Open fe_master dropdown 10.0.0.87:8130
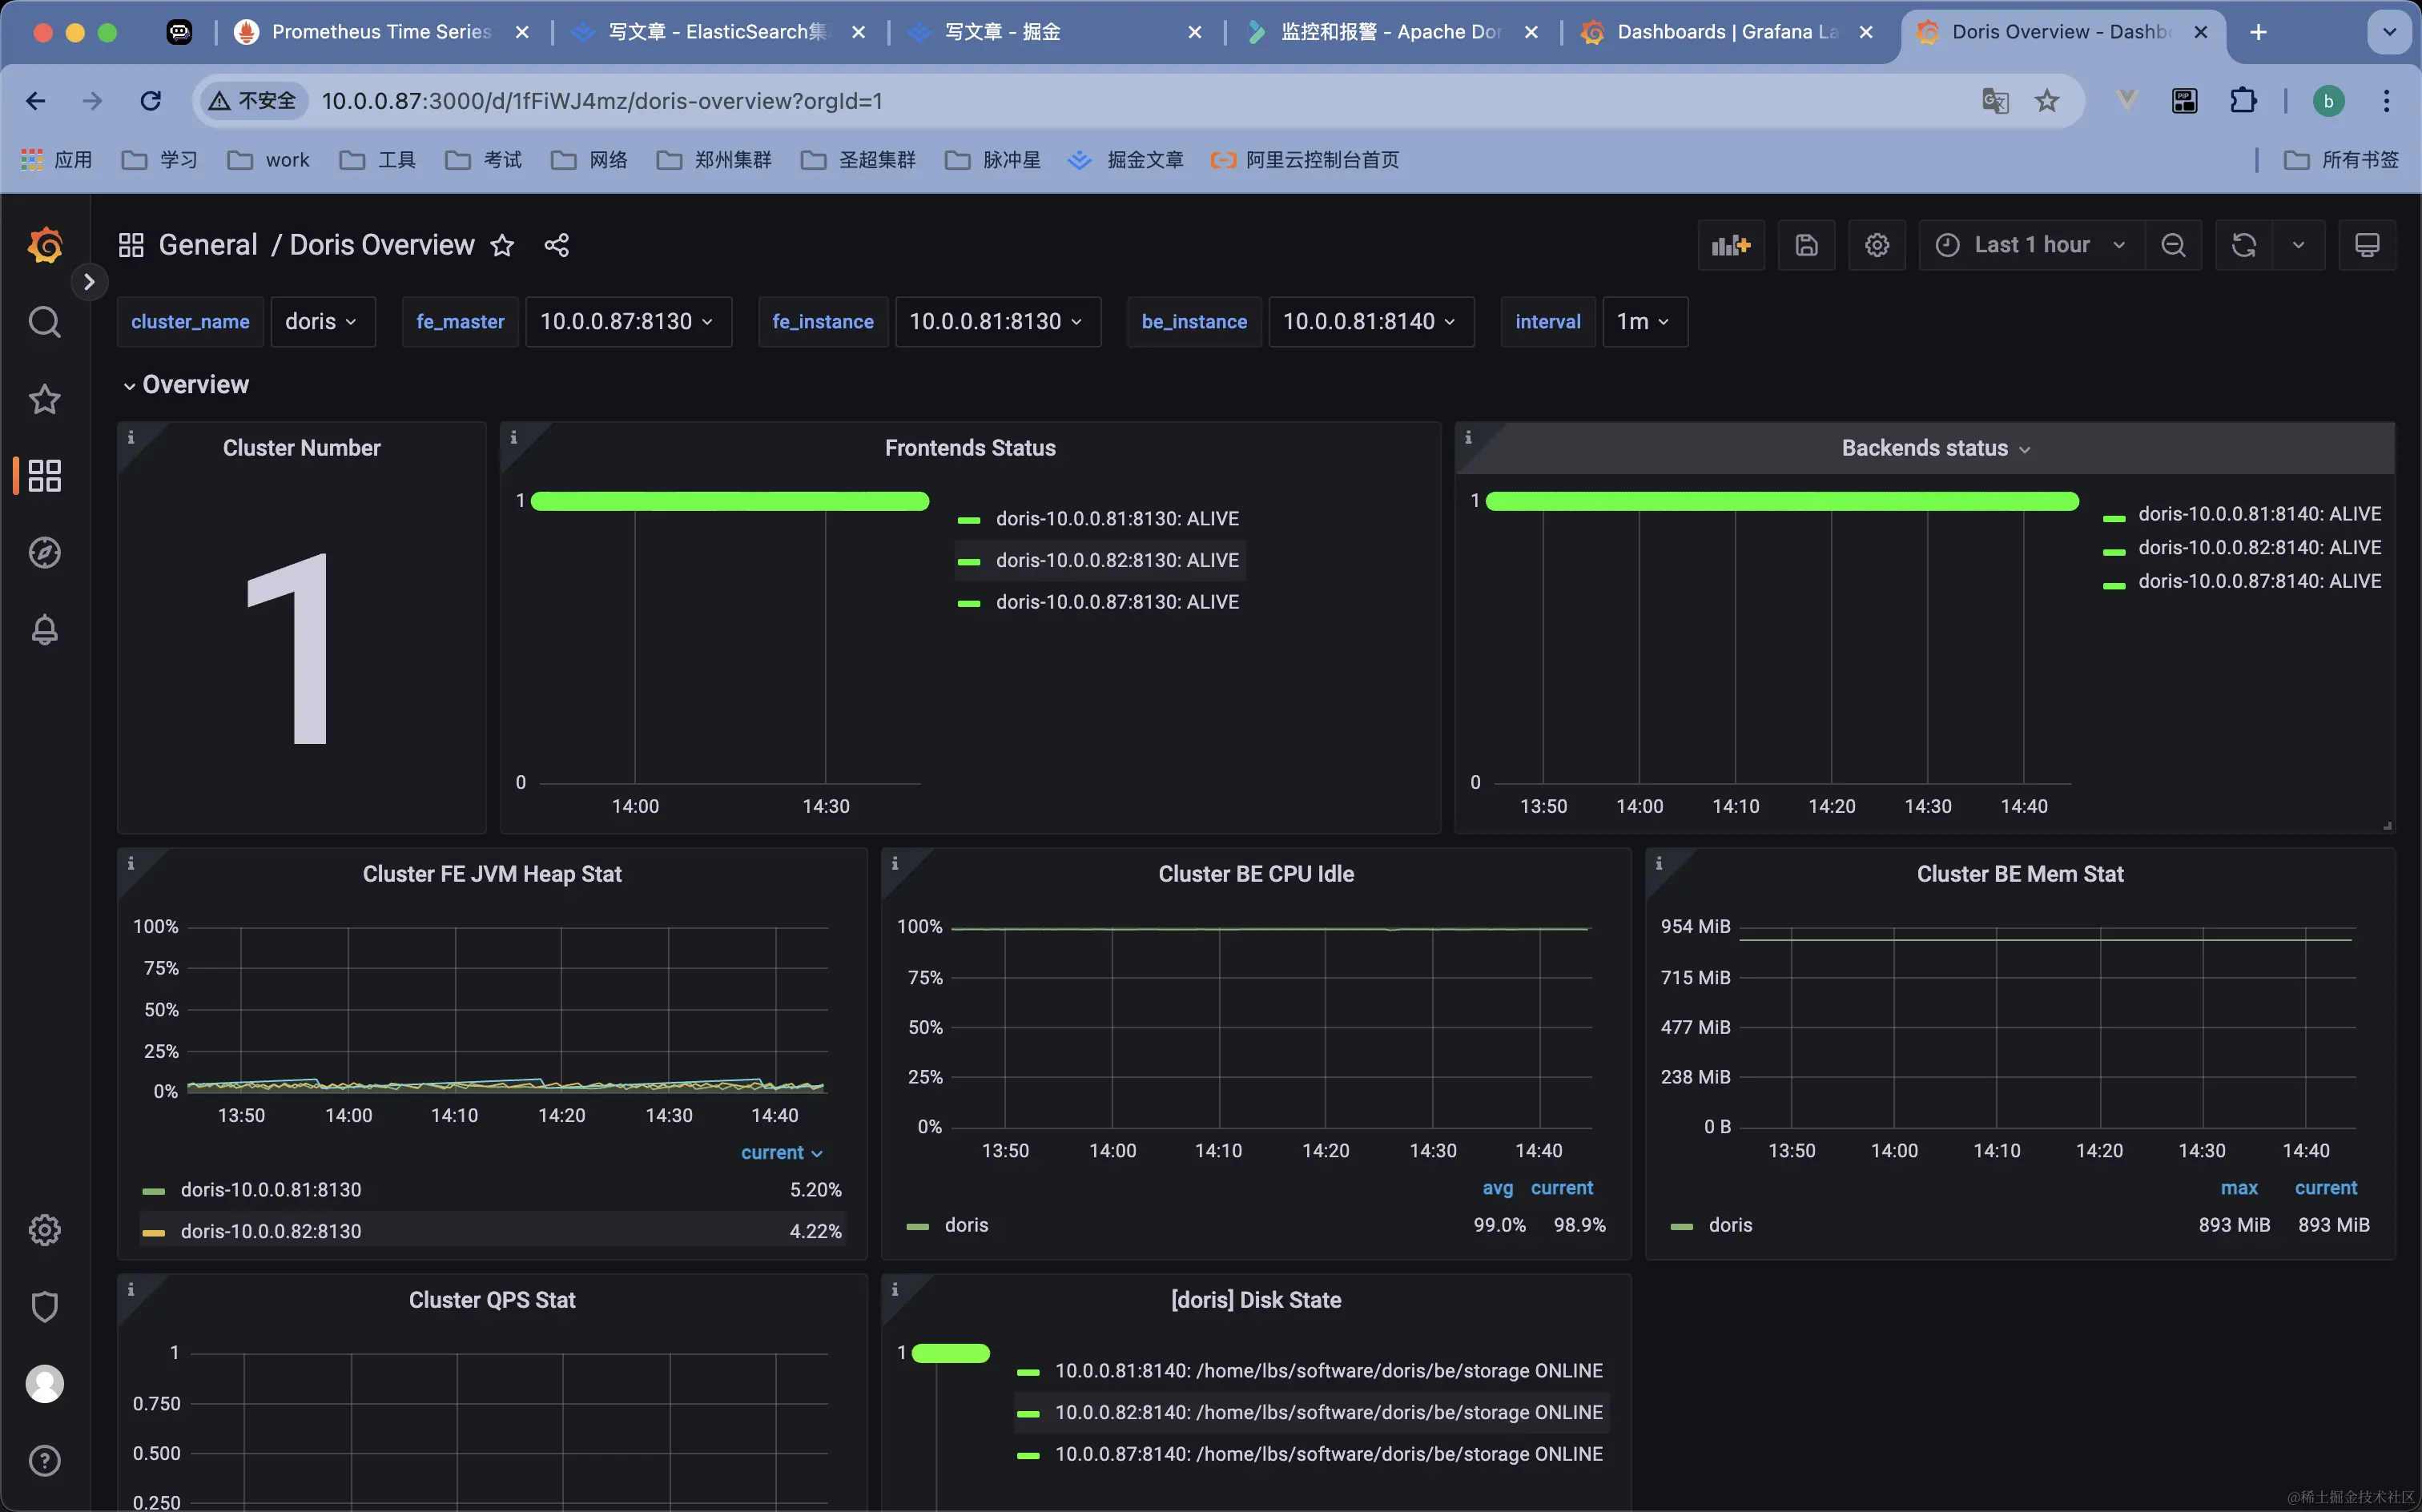 pos(628,322)
